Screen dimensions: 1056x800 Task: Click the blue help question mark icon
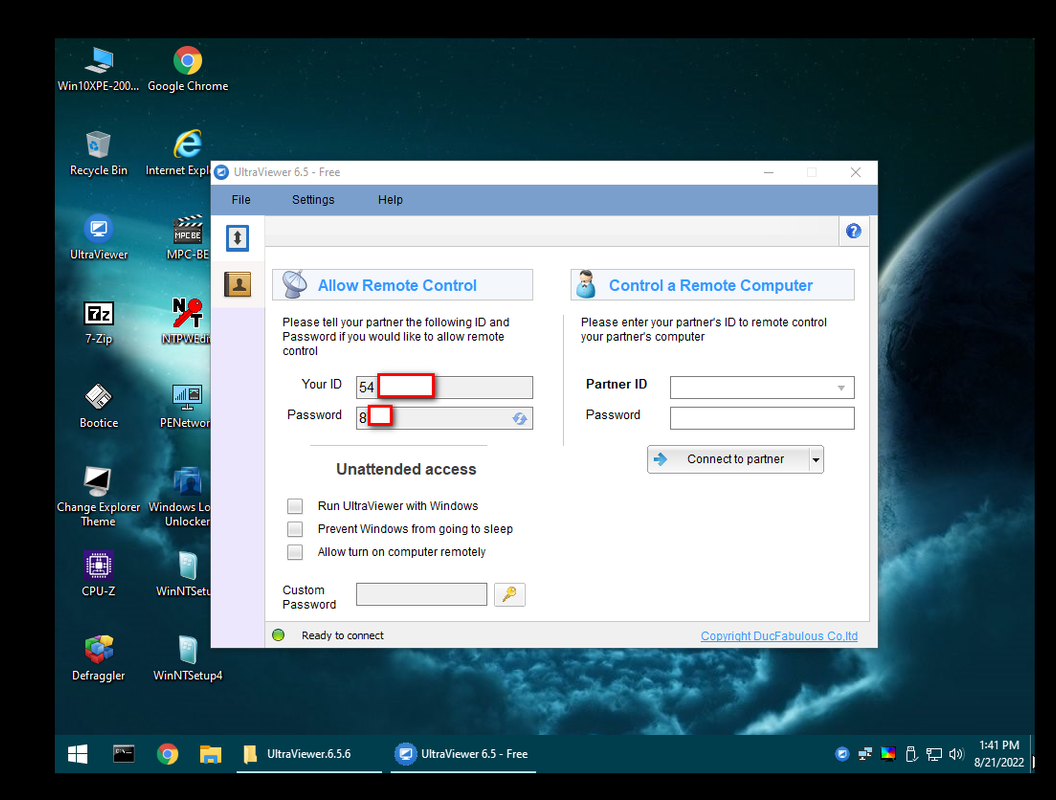click(x=853, y=231)
